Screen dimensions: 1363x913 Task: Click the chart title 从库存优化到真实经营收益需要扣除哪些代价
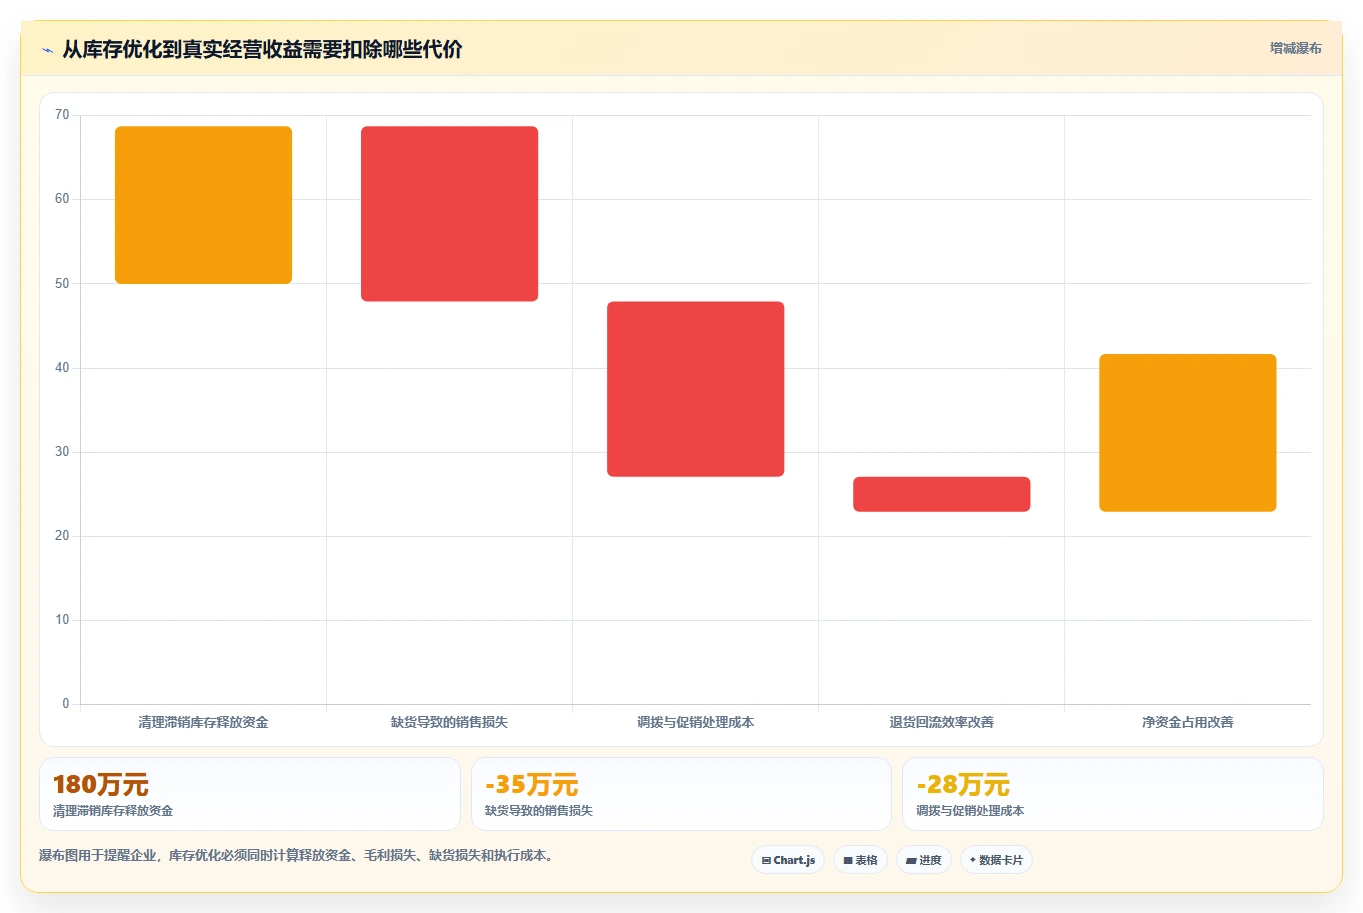point(262,49)
